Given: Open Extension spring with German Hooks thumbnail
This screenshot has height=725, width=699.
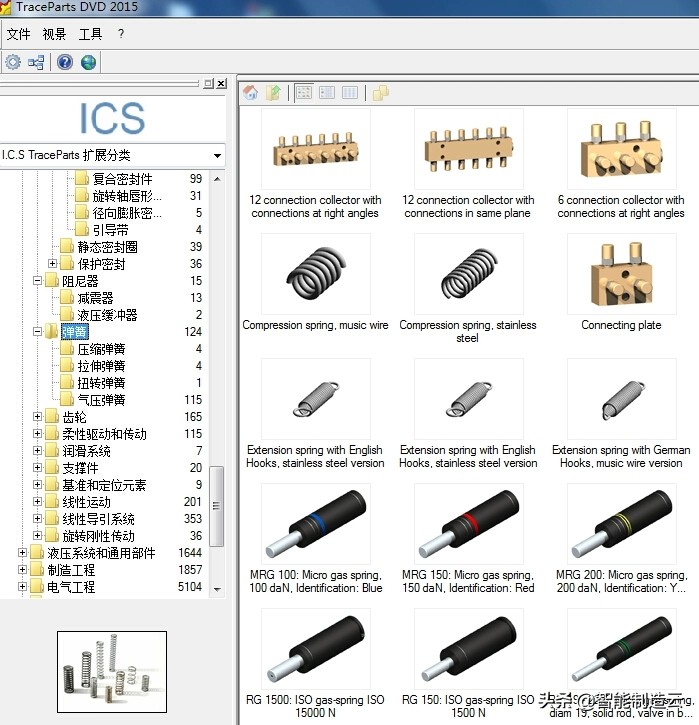Looking at the screenshot, I should tap(621, 399).
